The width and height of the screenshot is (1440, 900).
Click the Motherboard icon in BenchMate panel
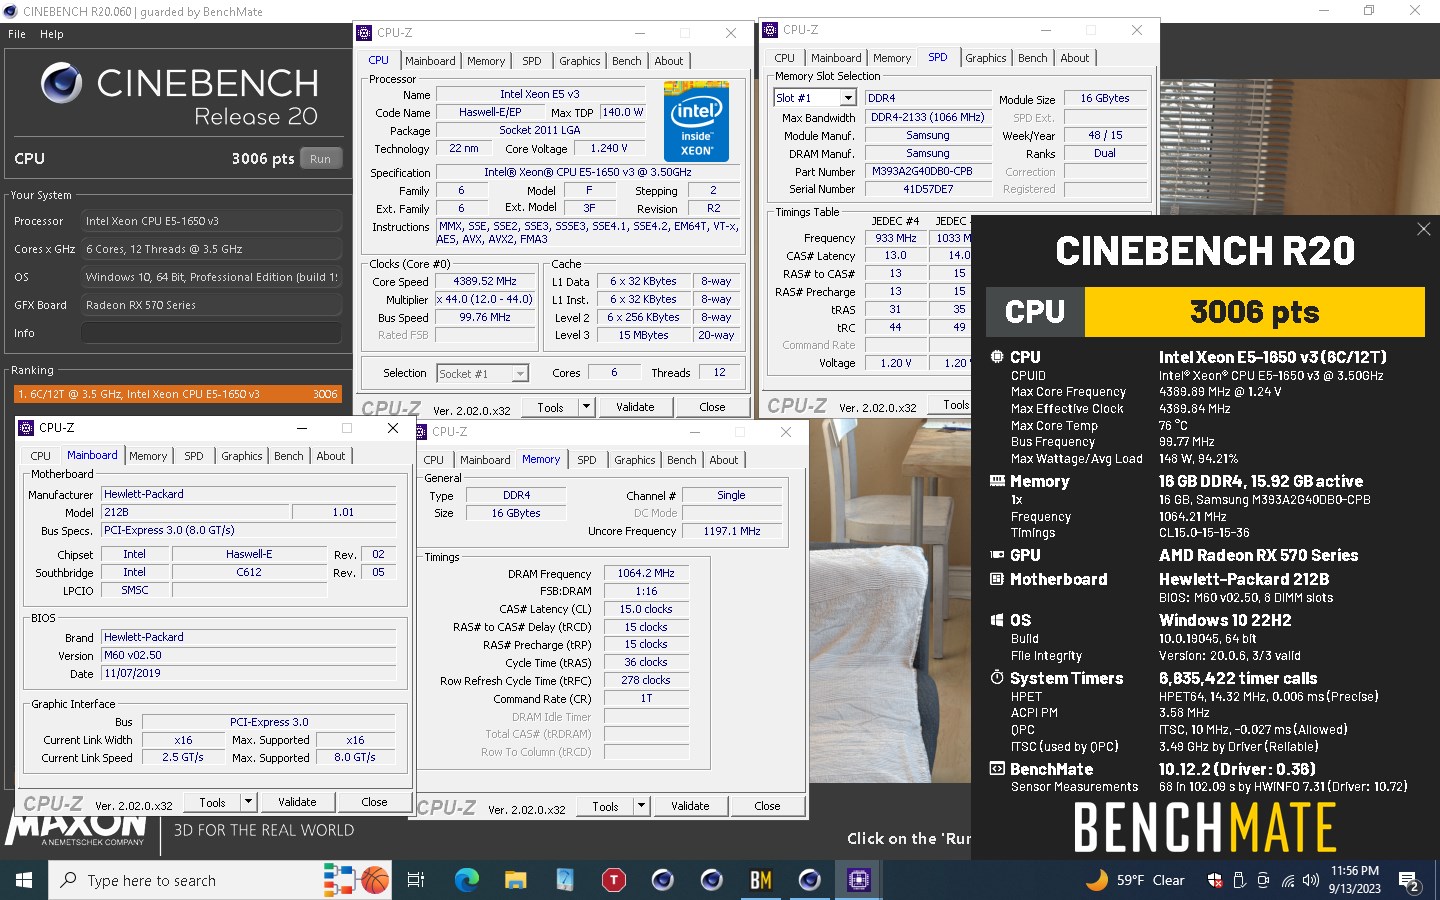pos(997,579)
